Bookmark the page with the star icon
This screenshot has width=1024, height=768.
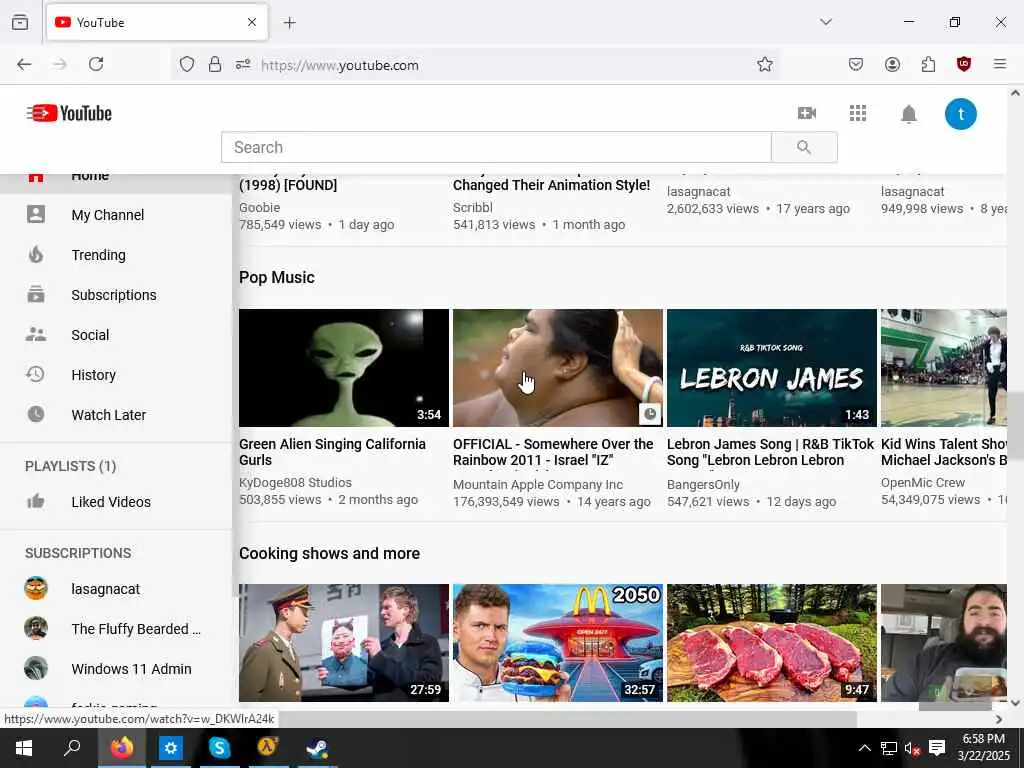765,64
